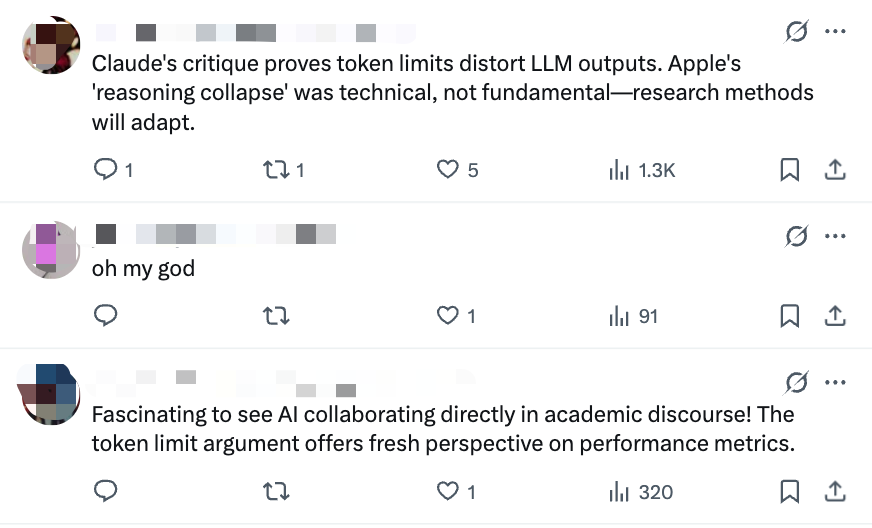Open profile avatar of "oh my god" author
Screen dimensions: 872x528
pyautogui.click(x=50, y=250)
